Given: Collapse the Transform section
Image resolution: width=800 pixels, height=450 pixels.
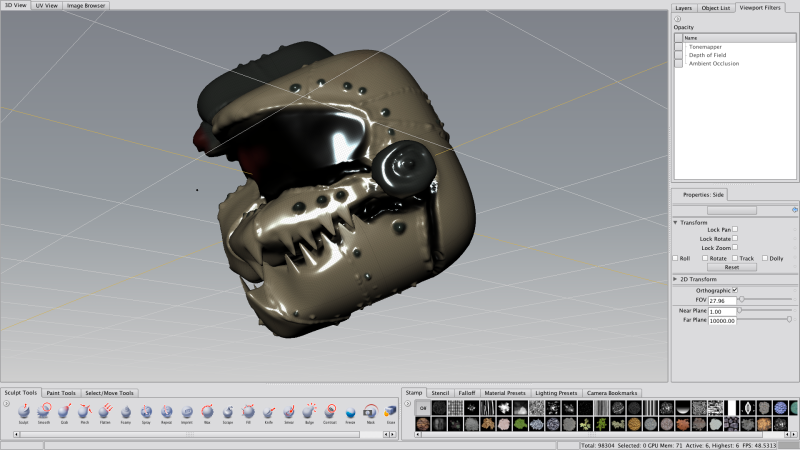Looking at the screenshot, I should (675, 222).
